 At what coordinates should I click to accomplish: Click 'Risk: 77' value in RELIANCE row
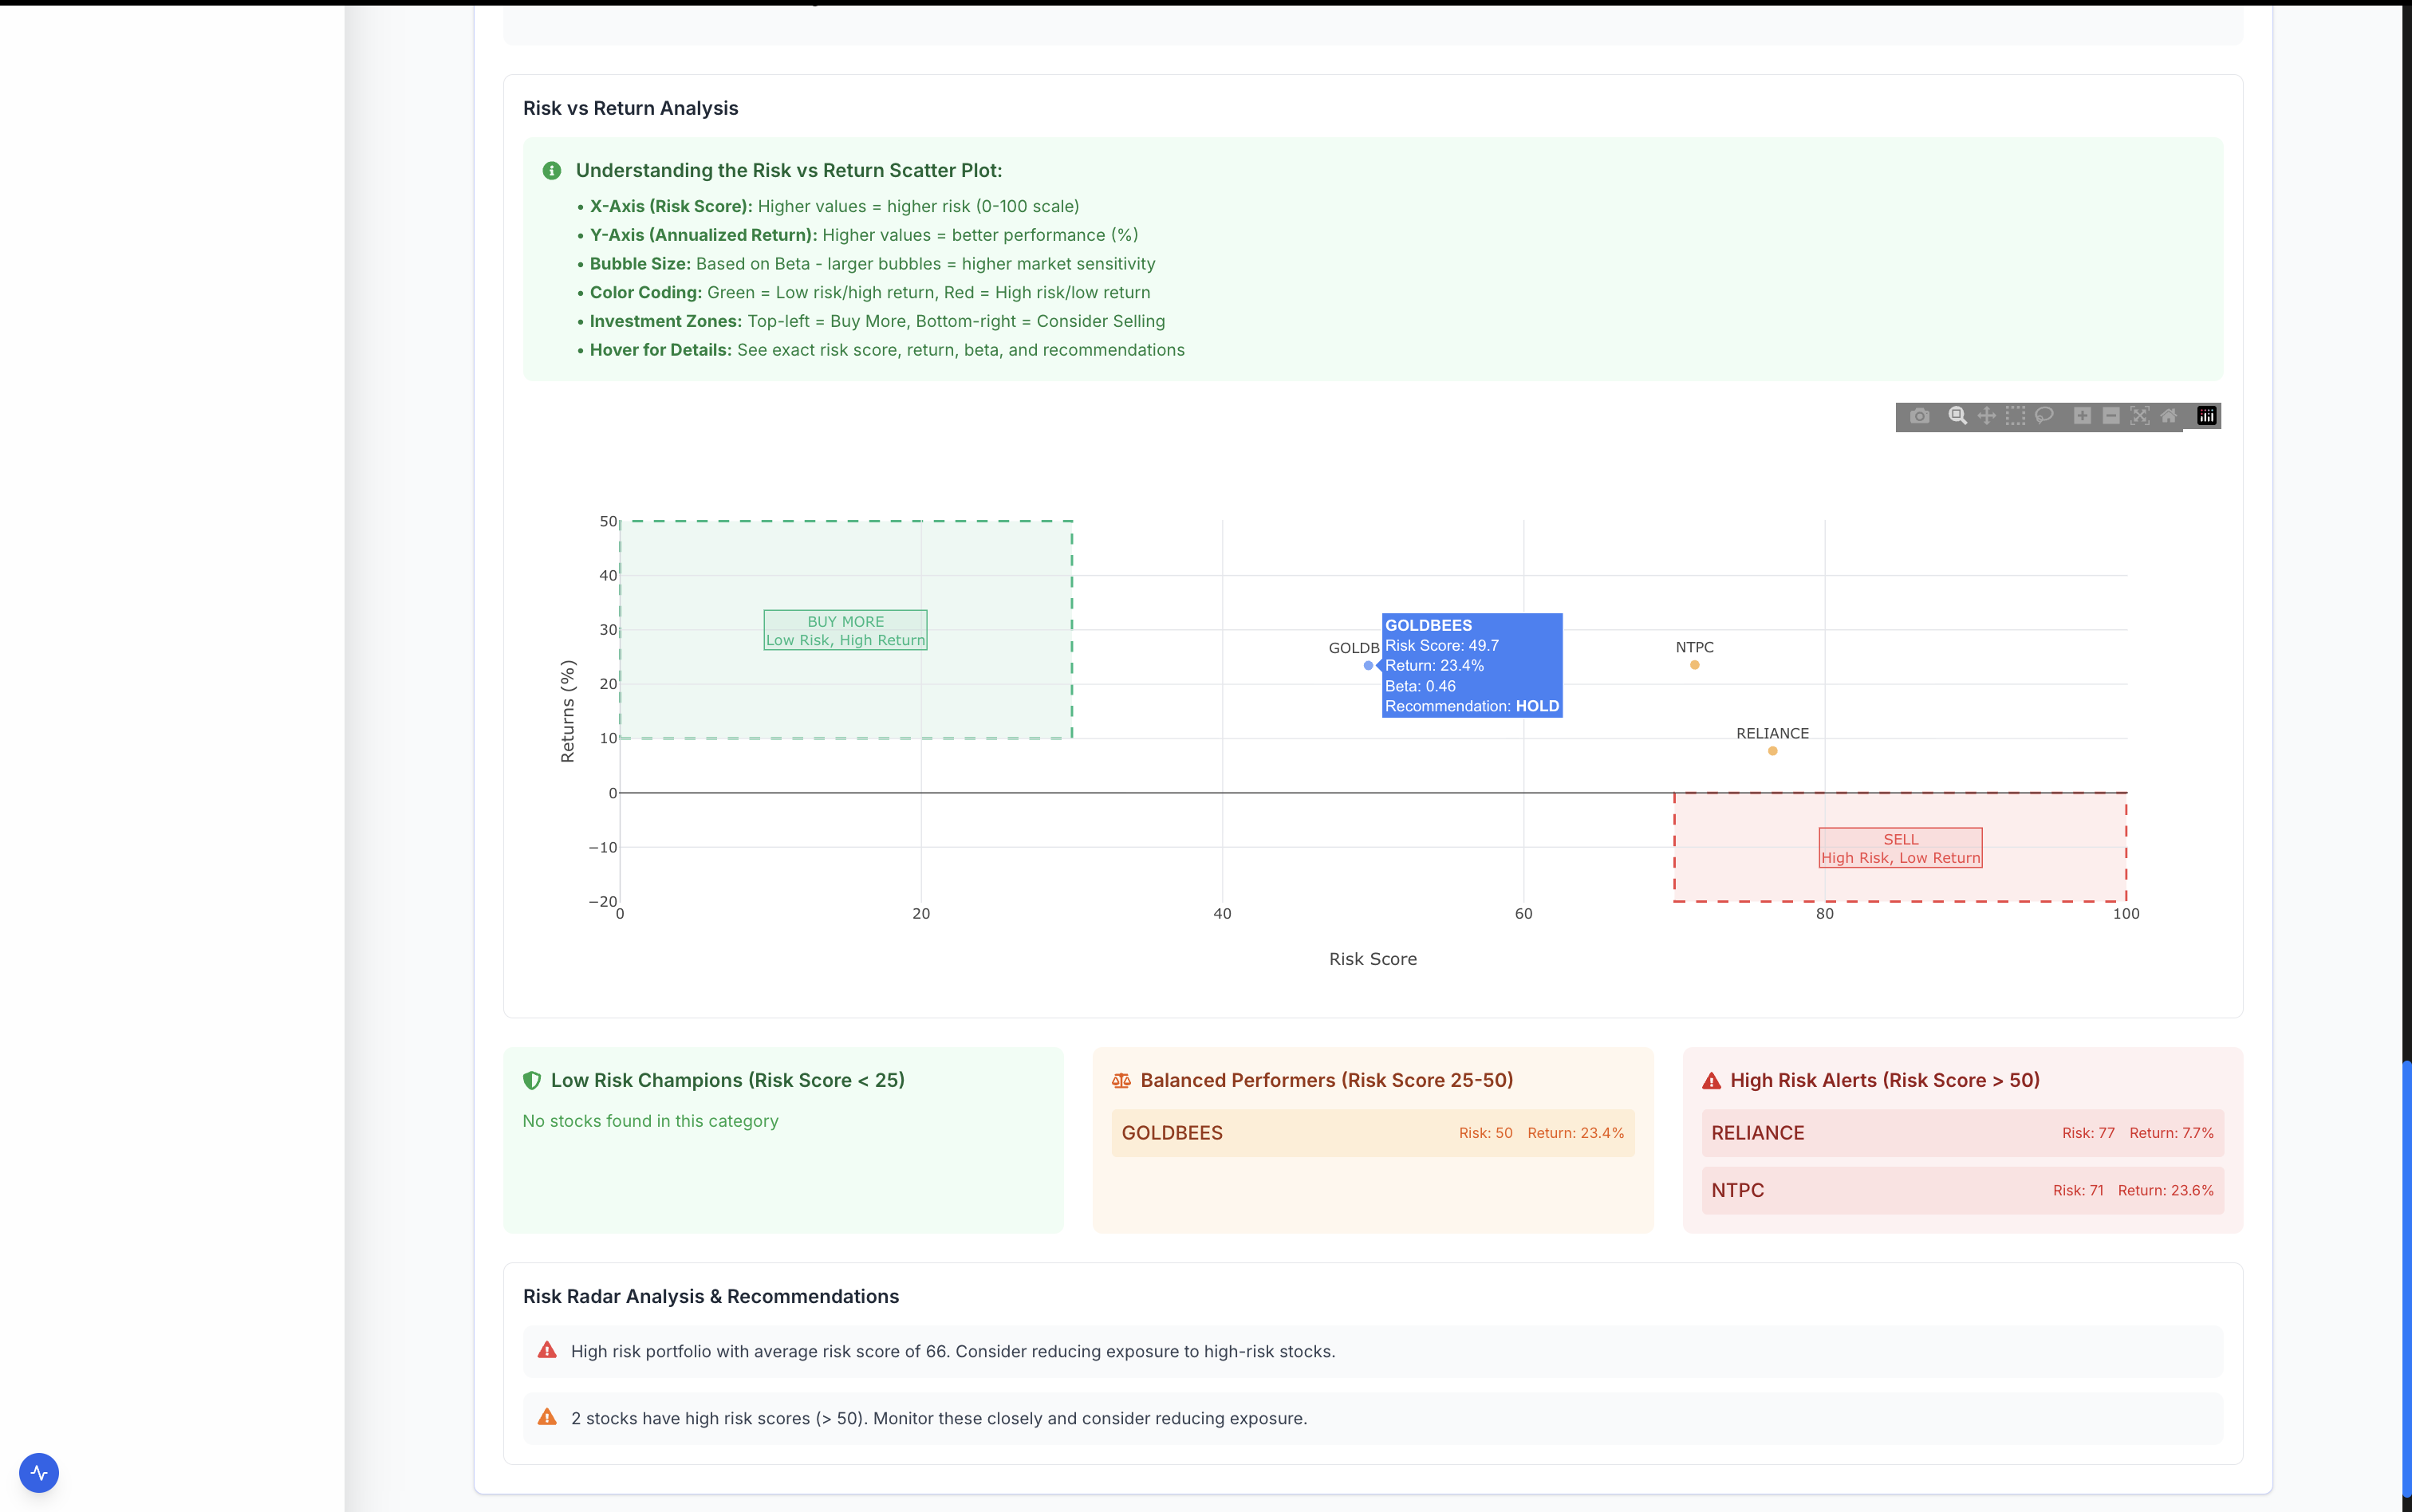pyautogui.click(x=2088, y=1133)
